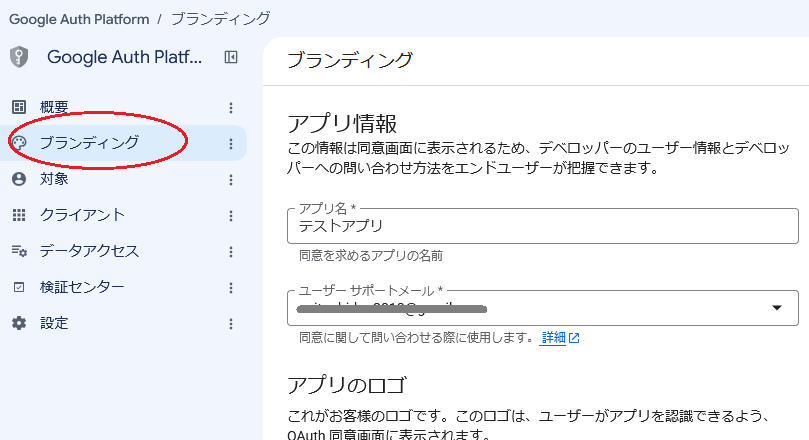Image resolution: width=809 pixels, height=440 pixels.
Task: Open the more-options menu for 設定
Action: tap(231, 324)
